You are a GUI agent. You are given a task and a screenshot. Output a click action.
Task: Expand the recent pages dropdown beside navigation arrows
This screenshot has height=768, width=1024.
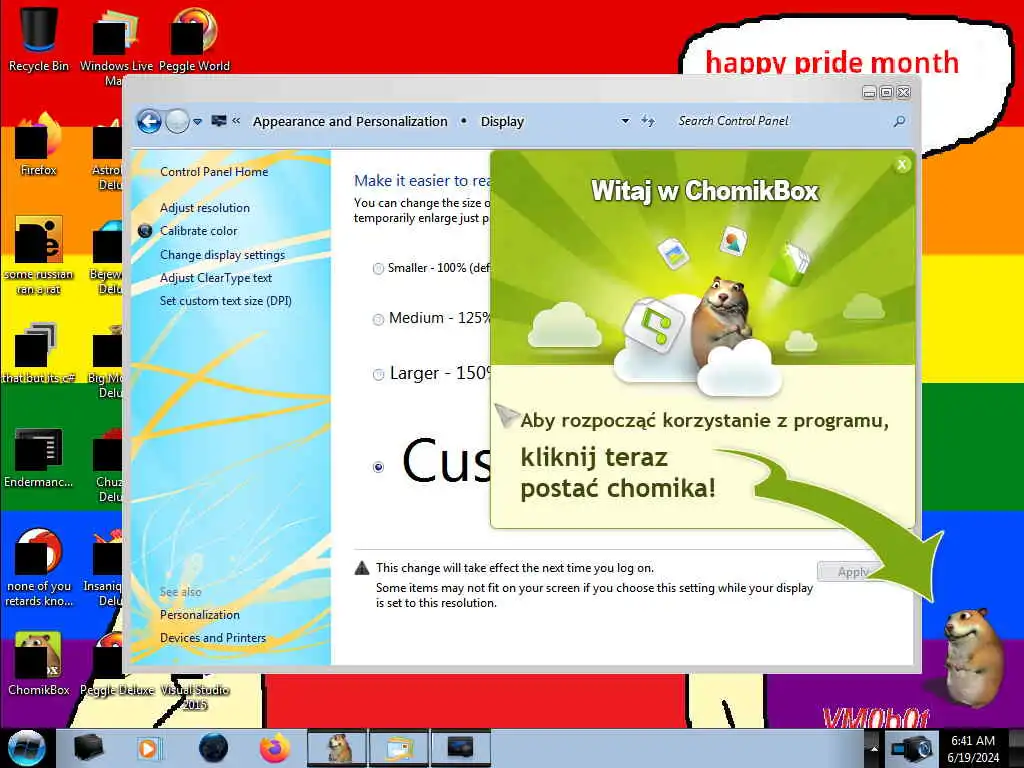pos(197,121)
